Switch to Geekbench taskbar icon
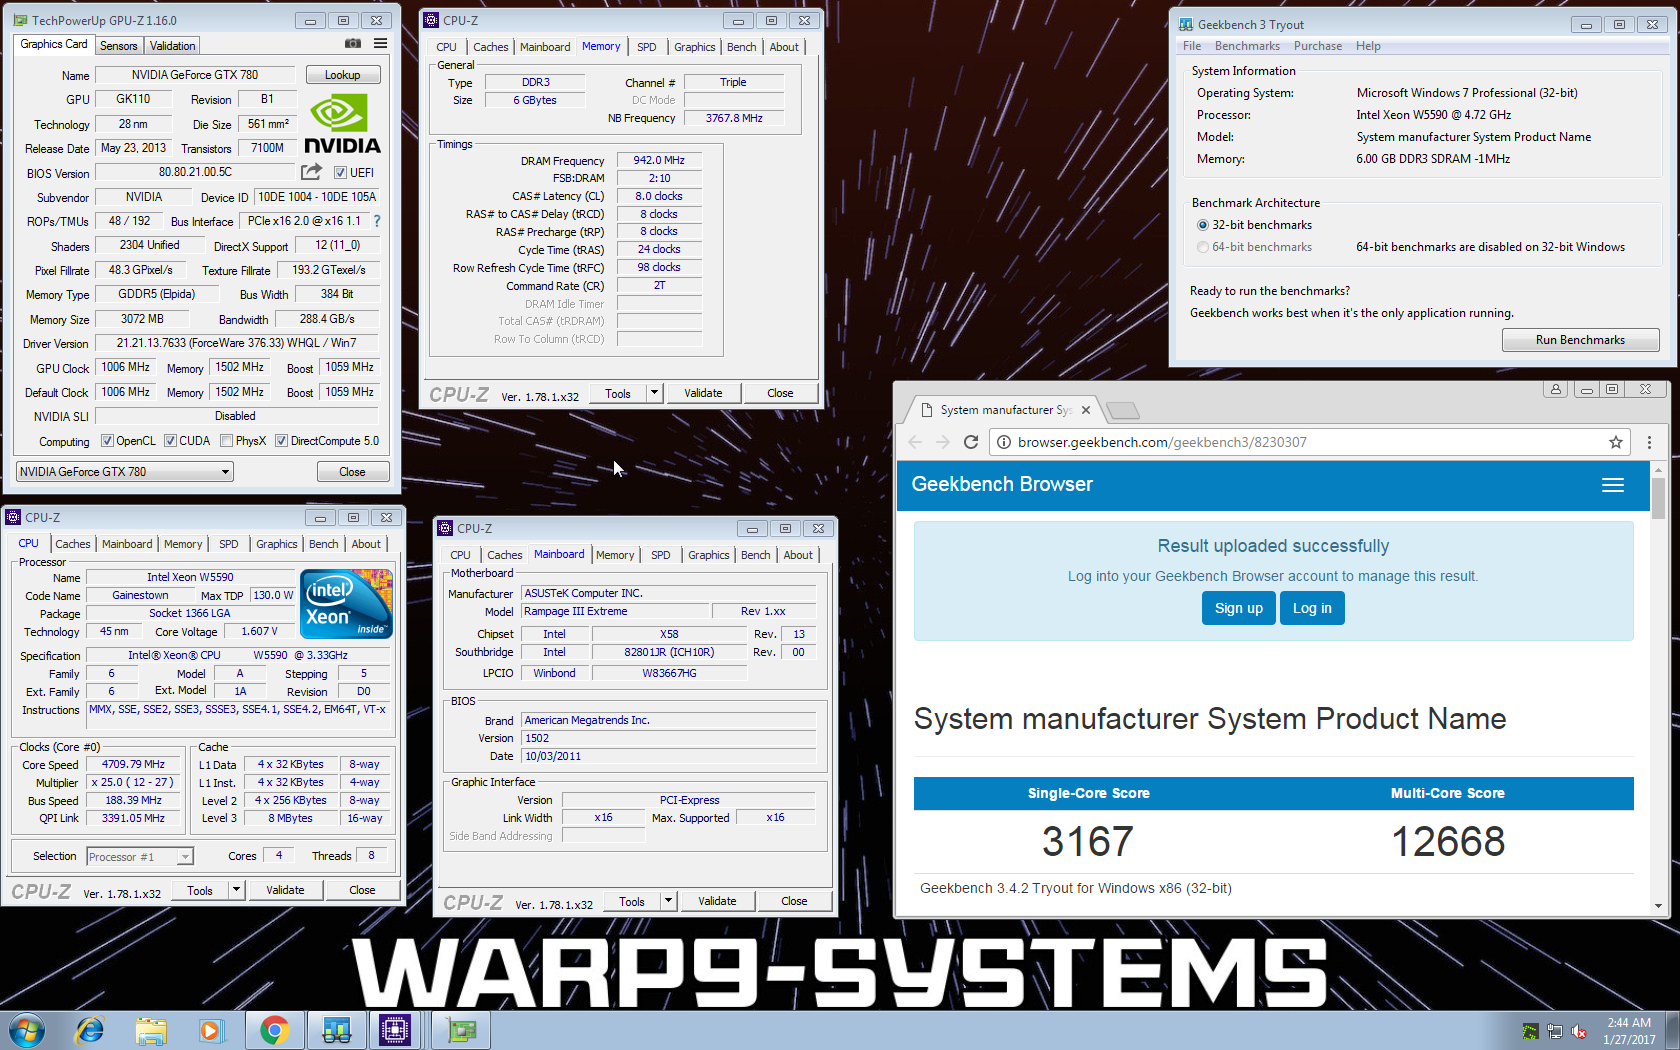 click(336, 1030)
